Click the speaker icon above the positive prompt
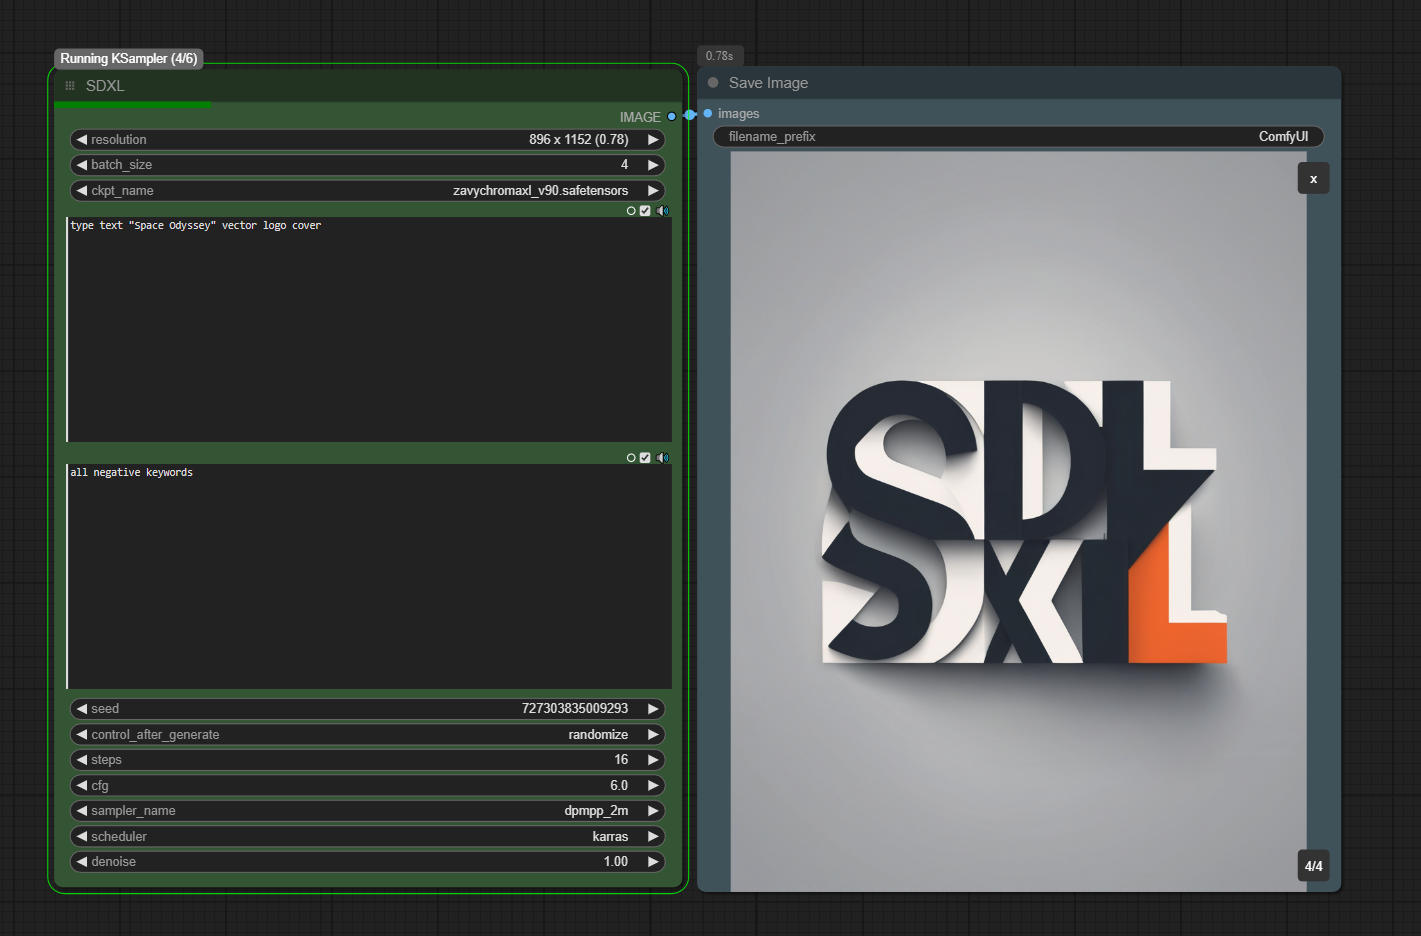The width and height of the screenshot is (1421, 936). (662, 211)
